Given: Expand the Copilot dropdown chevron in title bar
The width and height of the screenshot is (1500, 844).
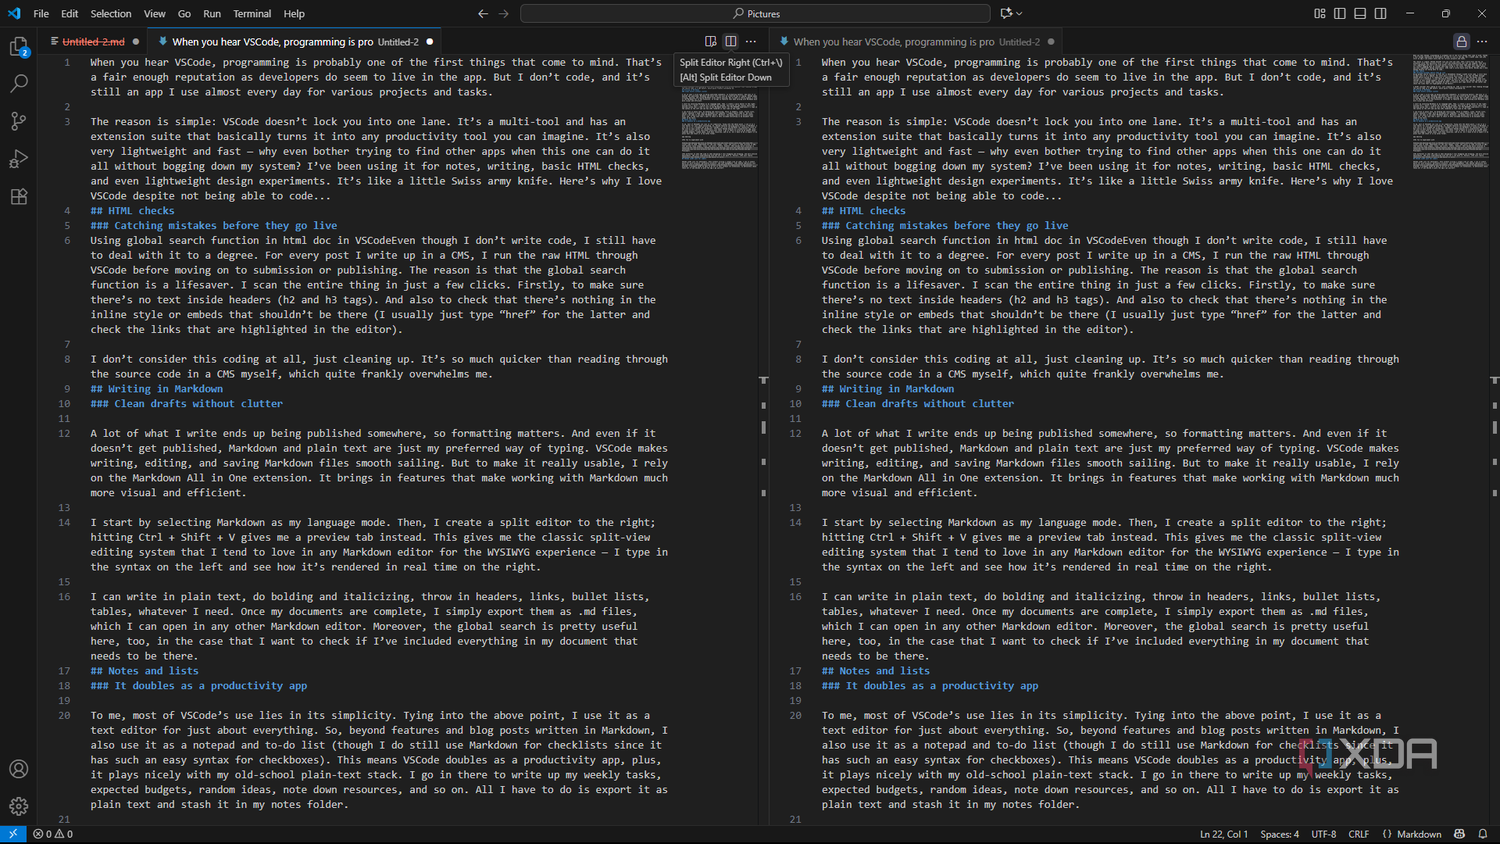Looking at the screenshot, I should [x=1019, y=13].
